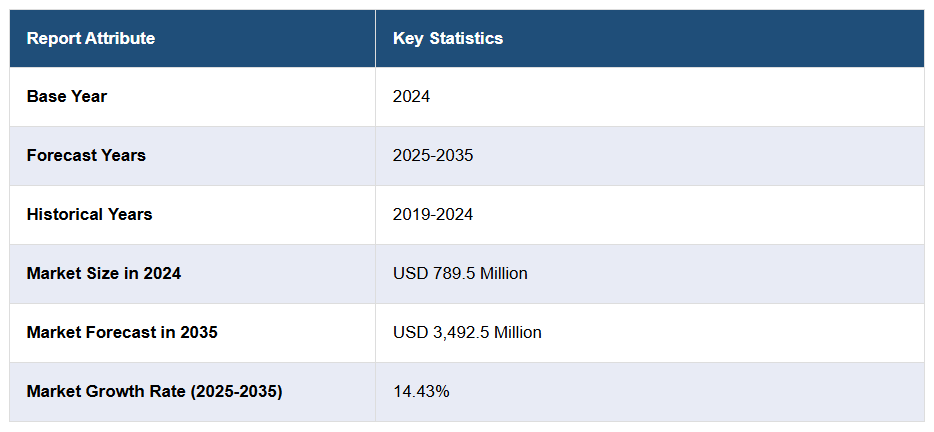Select the 'Market Forecast in 2035' label
The height and width of the screenshot is (432, 934).
pyautogui.click(x=122, y=332)
